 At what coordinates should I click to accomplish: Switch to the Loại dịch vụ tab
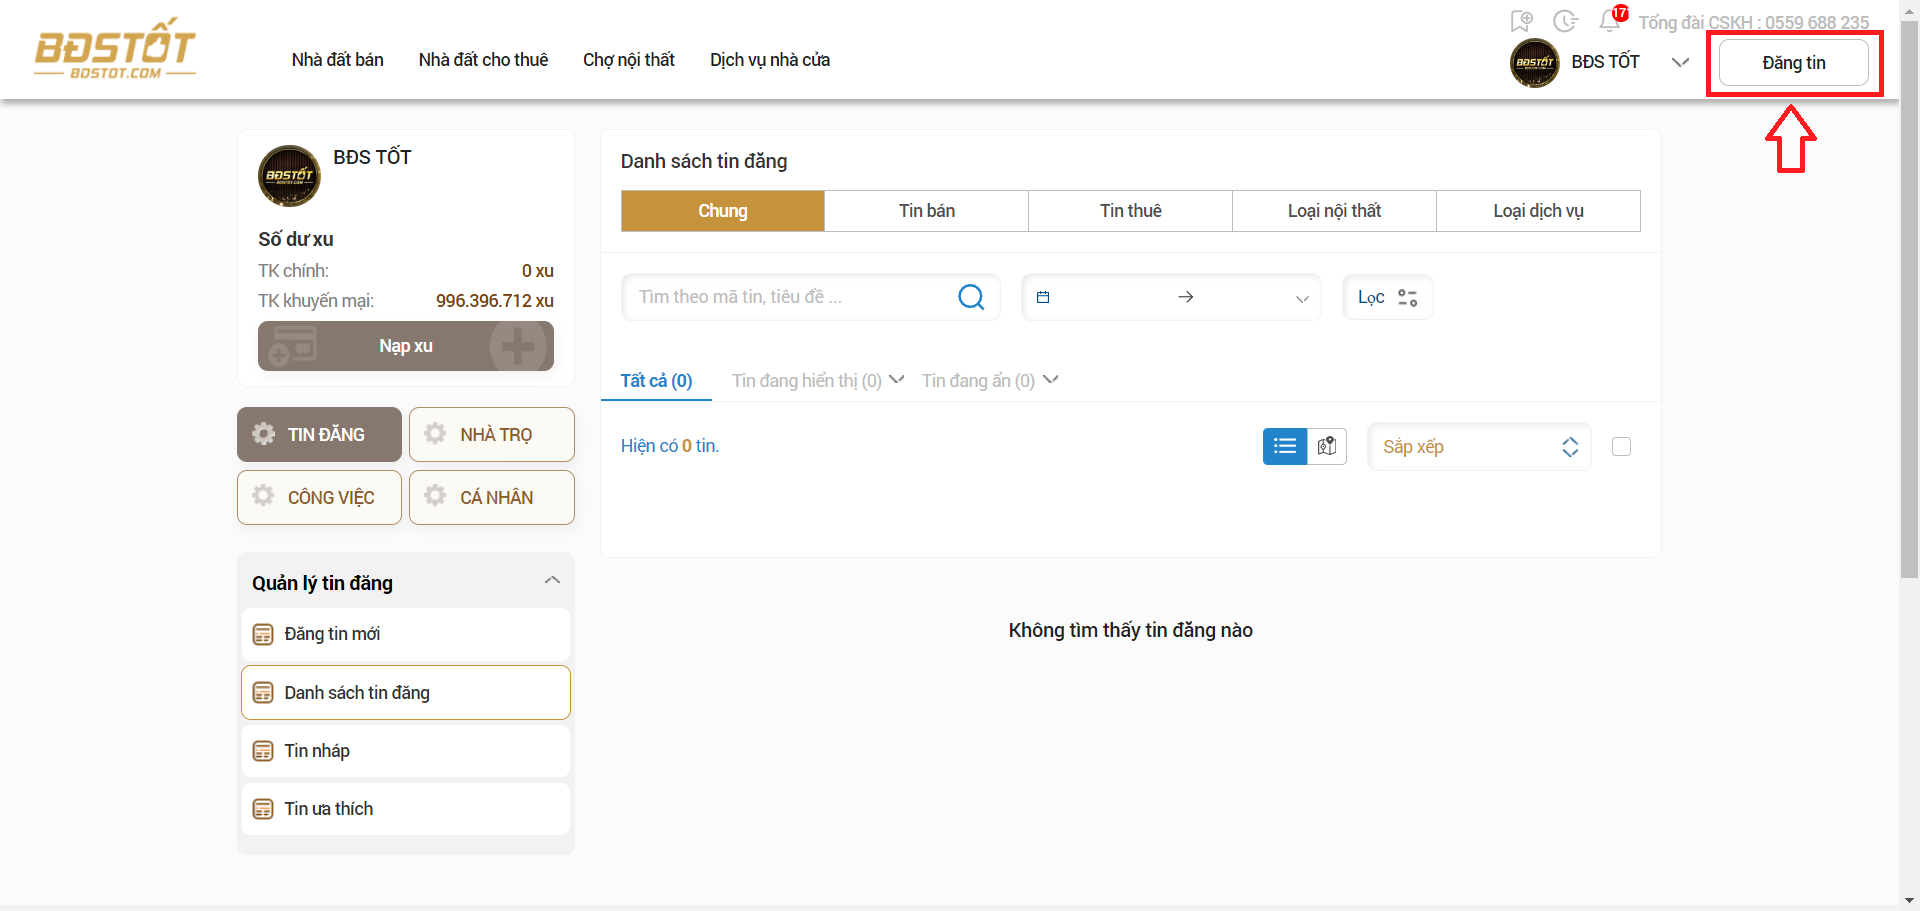tap(1539, 211)
